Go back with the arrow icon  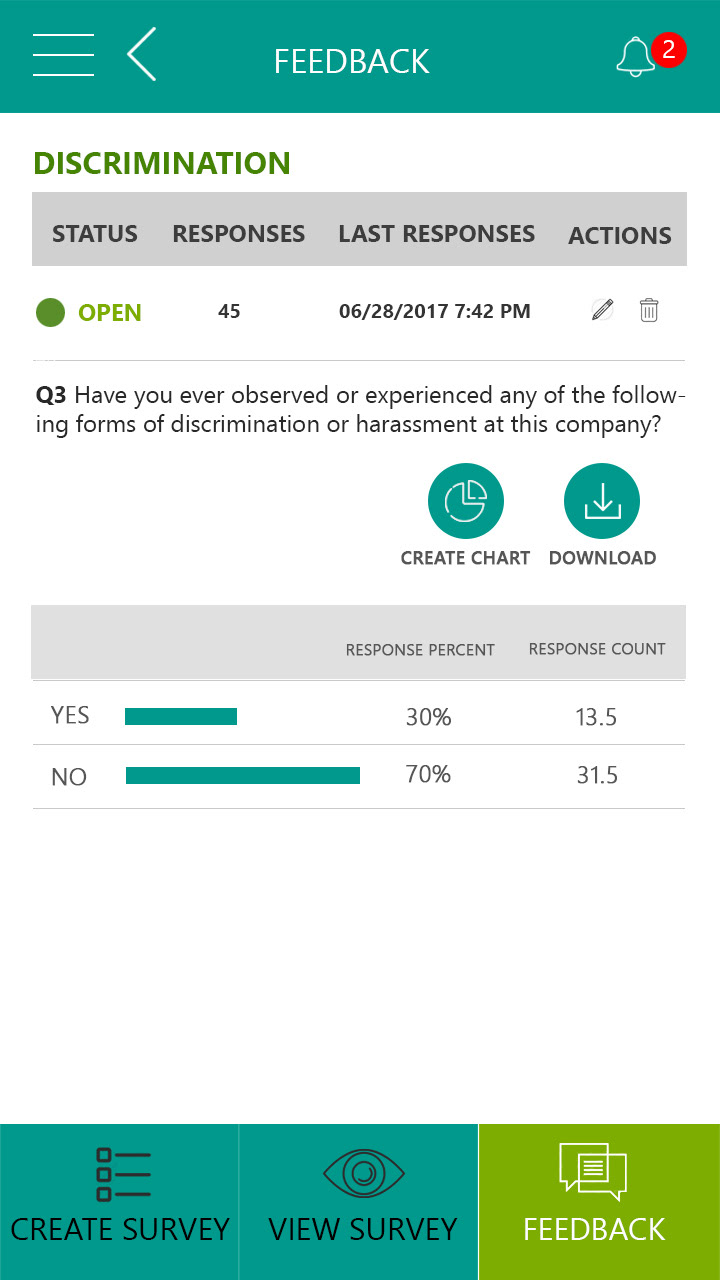142,55
